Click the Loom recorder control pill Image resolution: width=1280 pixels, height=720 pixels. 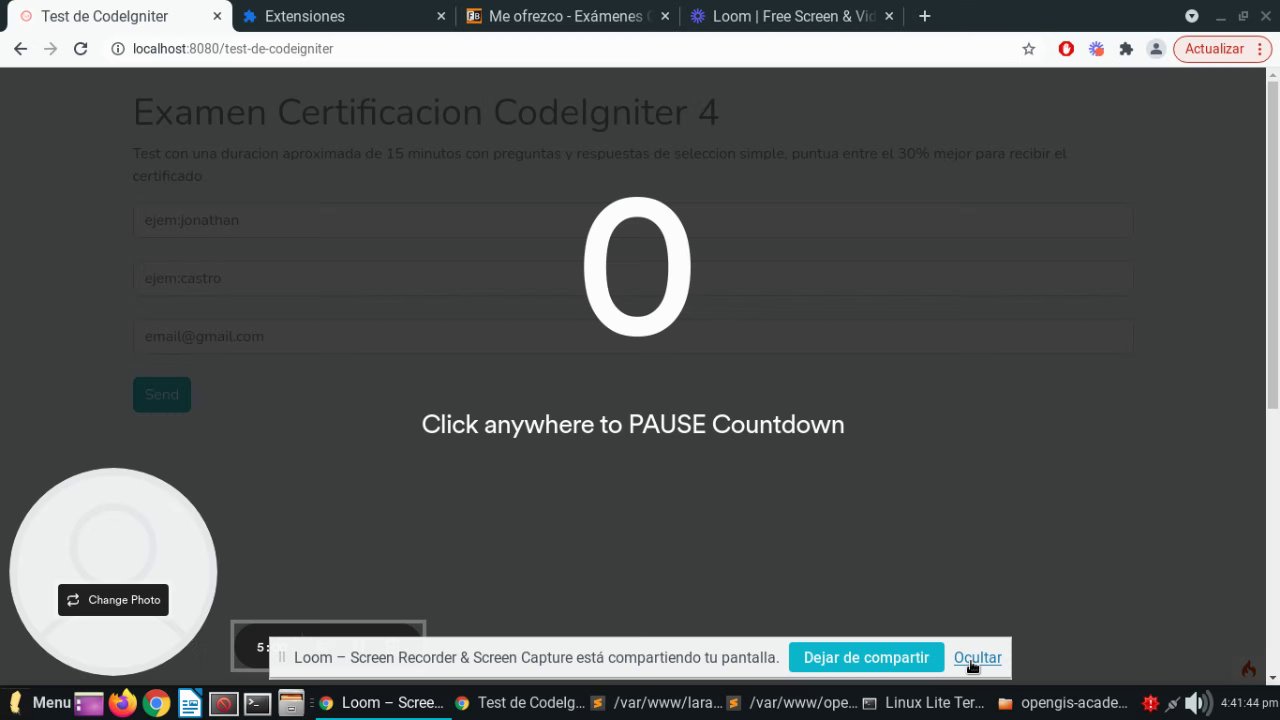click(x=328, y=646)
